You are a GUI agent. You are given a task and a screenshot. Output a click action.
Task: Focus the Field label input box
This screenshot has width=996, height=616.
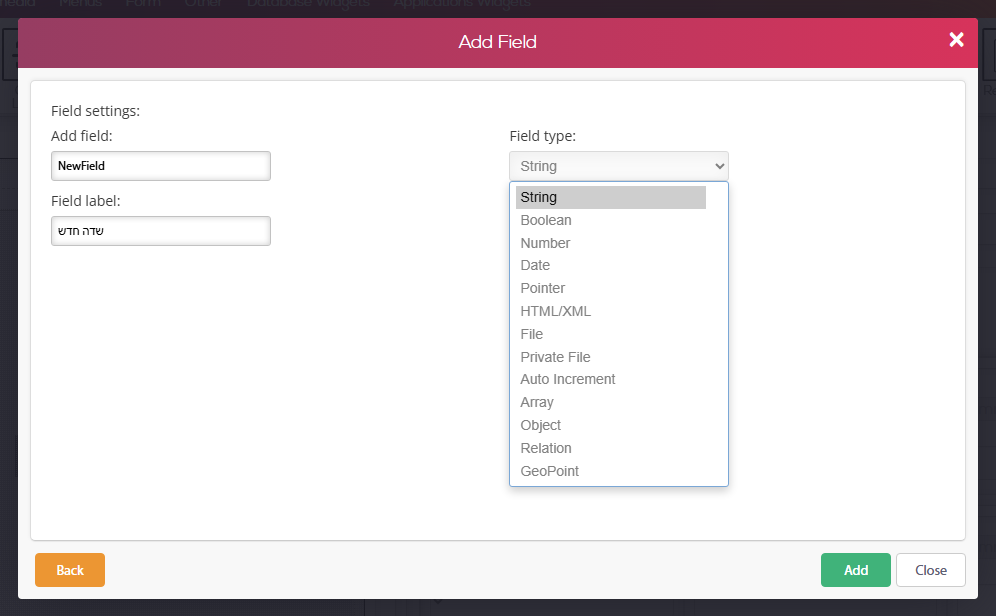click(x=161, y=231)
